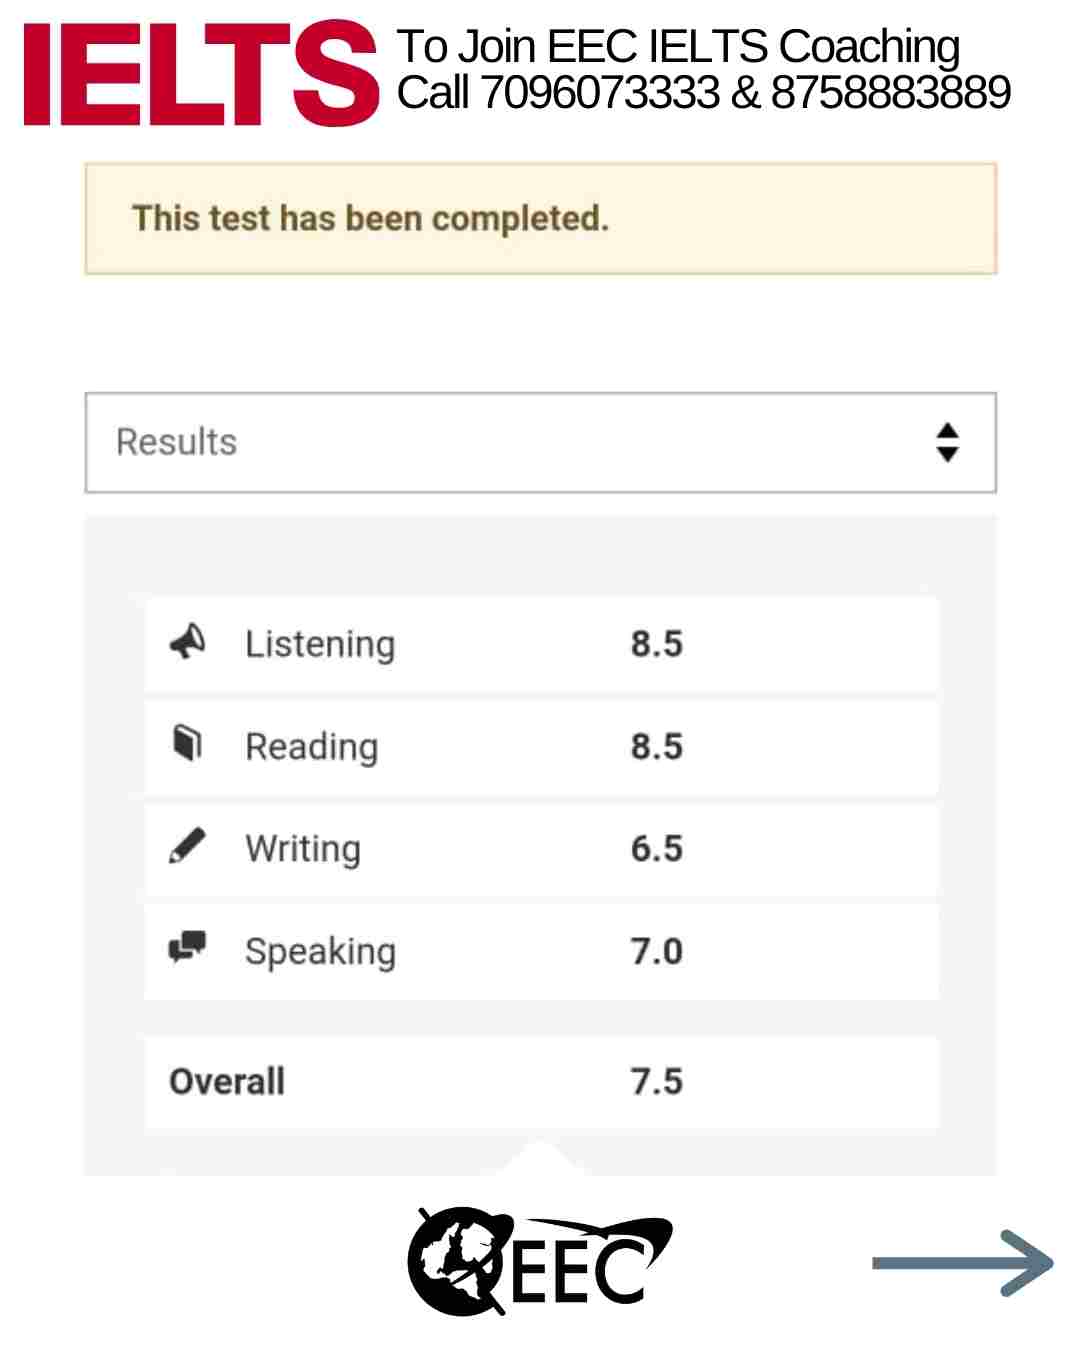Click the Speaking chat bubbles icon

tap(187, 947)
